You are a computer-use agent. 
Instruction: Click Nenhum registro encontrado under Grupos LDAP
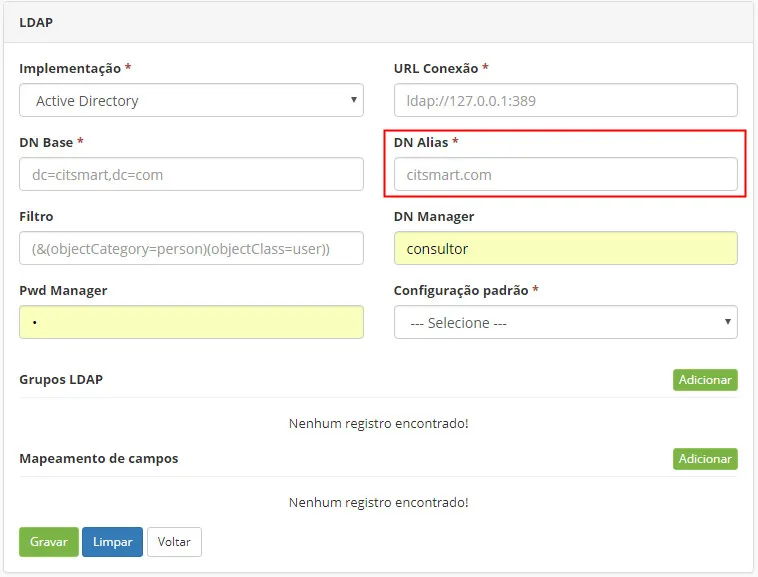379,423
